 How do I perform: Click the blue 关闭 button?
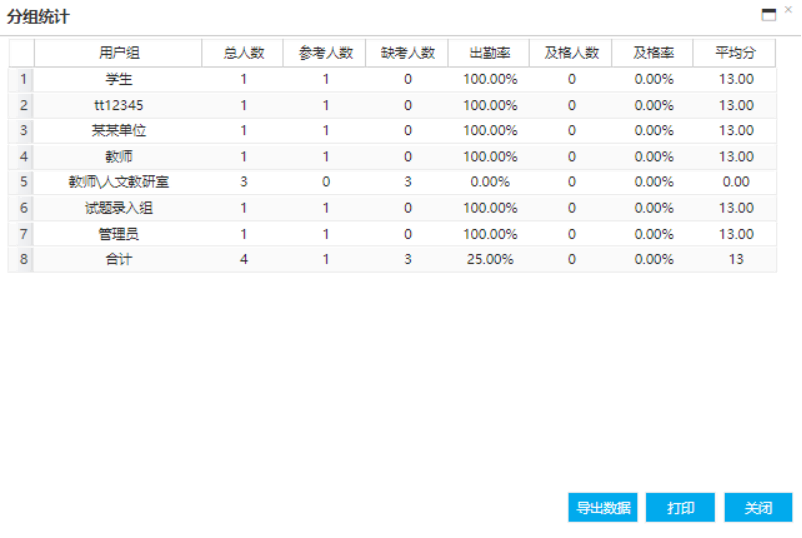tap(758, 507)
